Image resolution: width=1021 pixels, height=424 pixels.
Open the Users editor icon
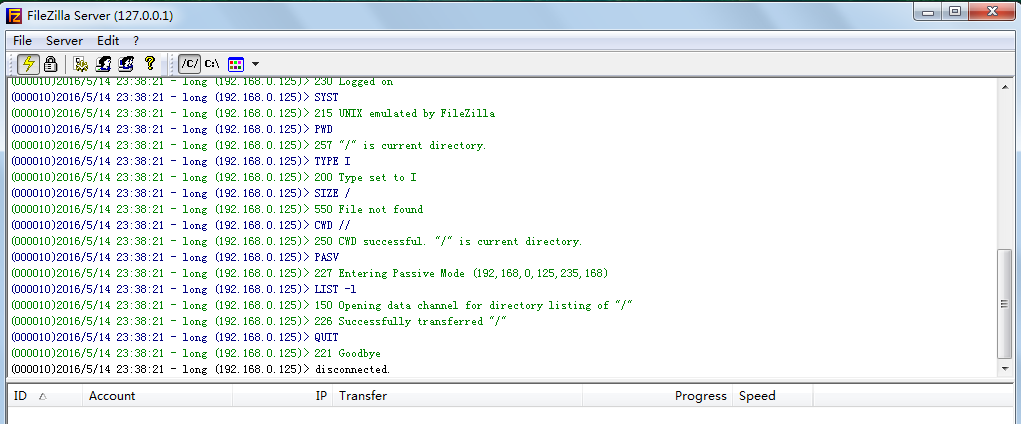pyautogui.click(x=104, y=64)
